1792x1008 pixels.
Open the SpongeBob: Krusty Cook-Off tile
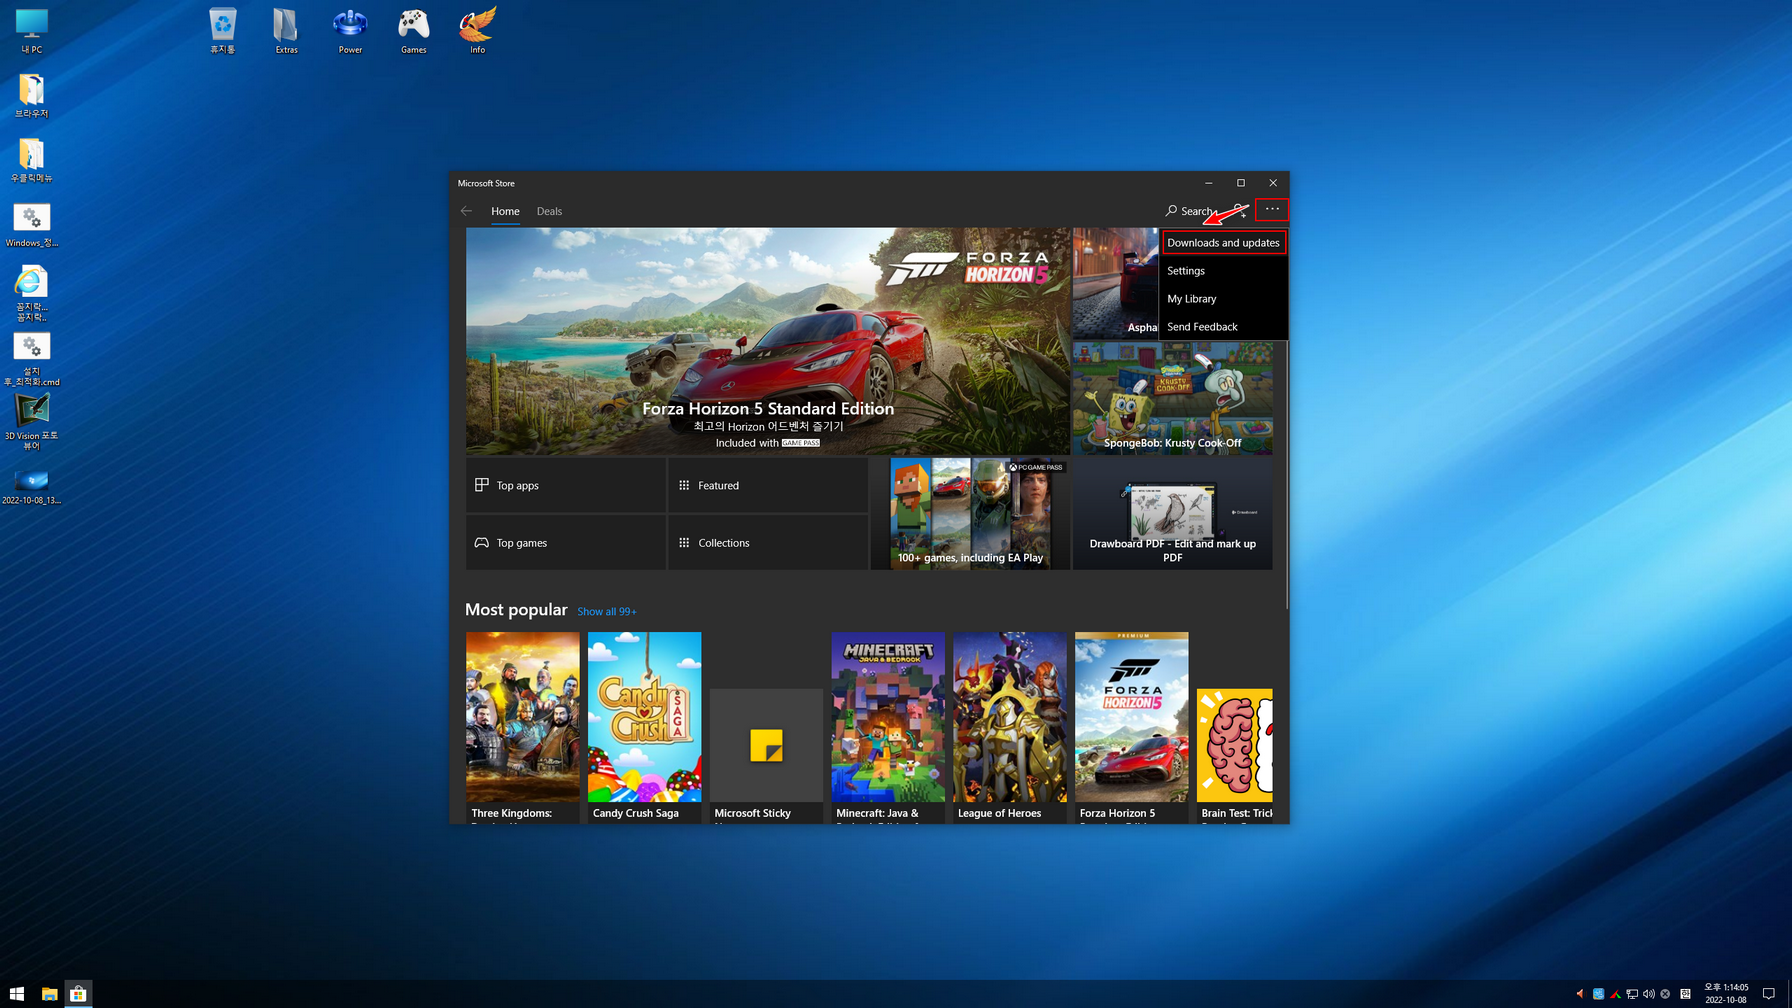tap(1172, 398)
